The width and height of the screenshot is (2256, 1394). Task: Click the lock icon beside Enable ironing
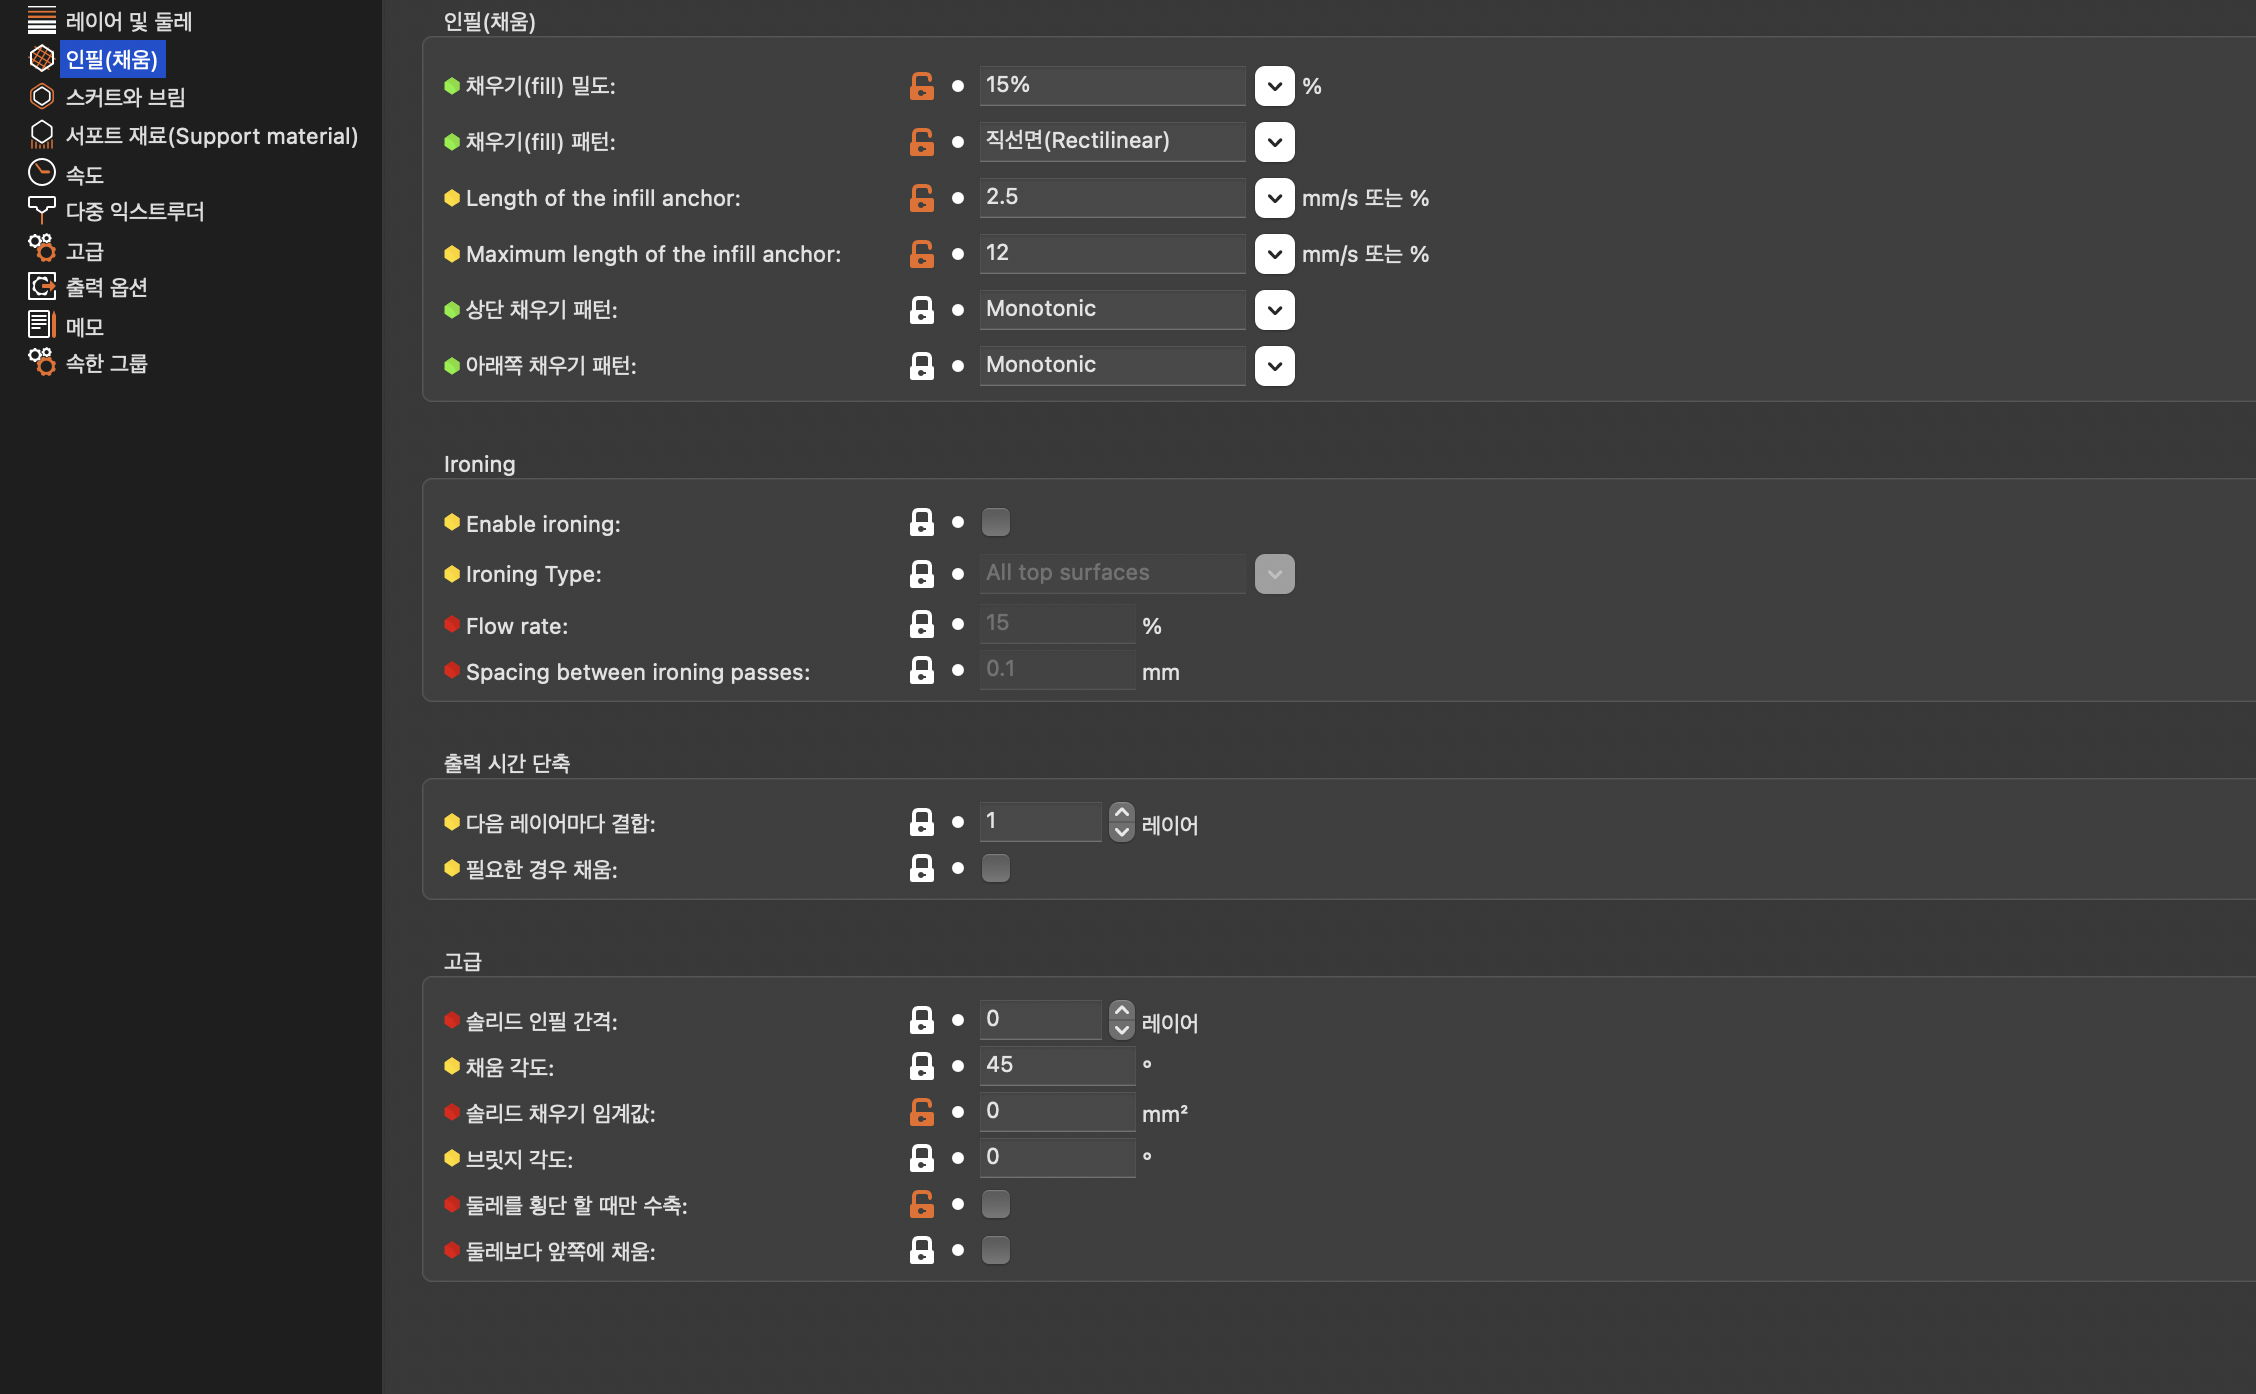[921, 522]
